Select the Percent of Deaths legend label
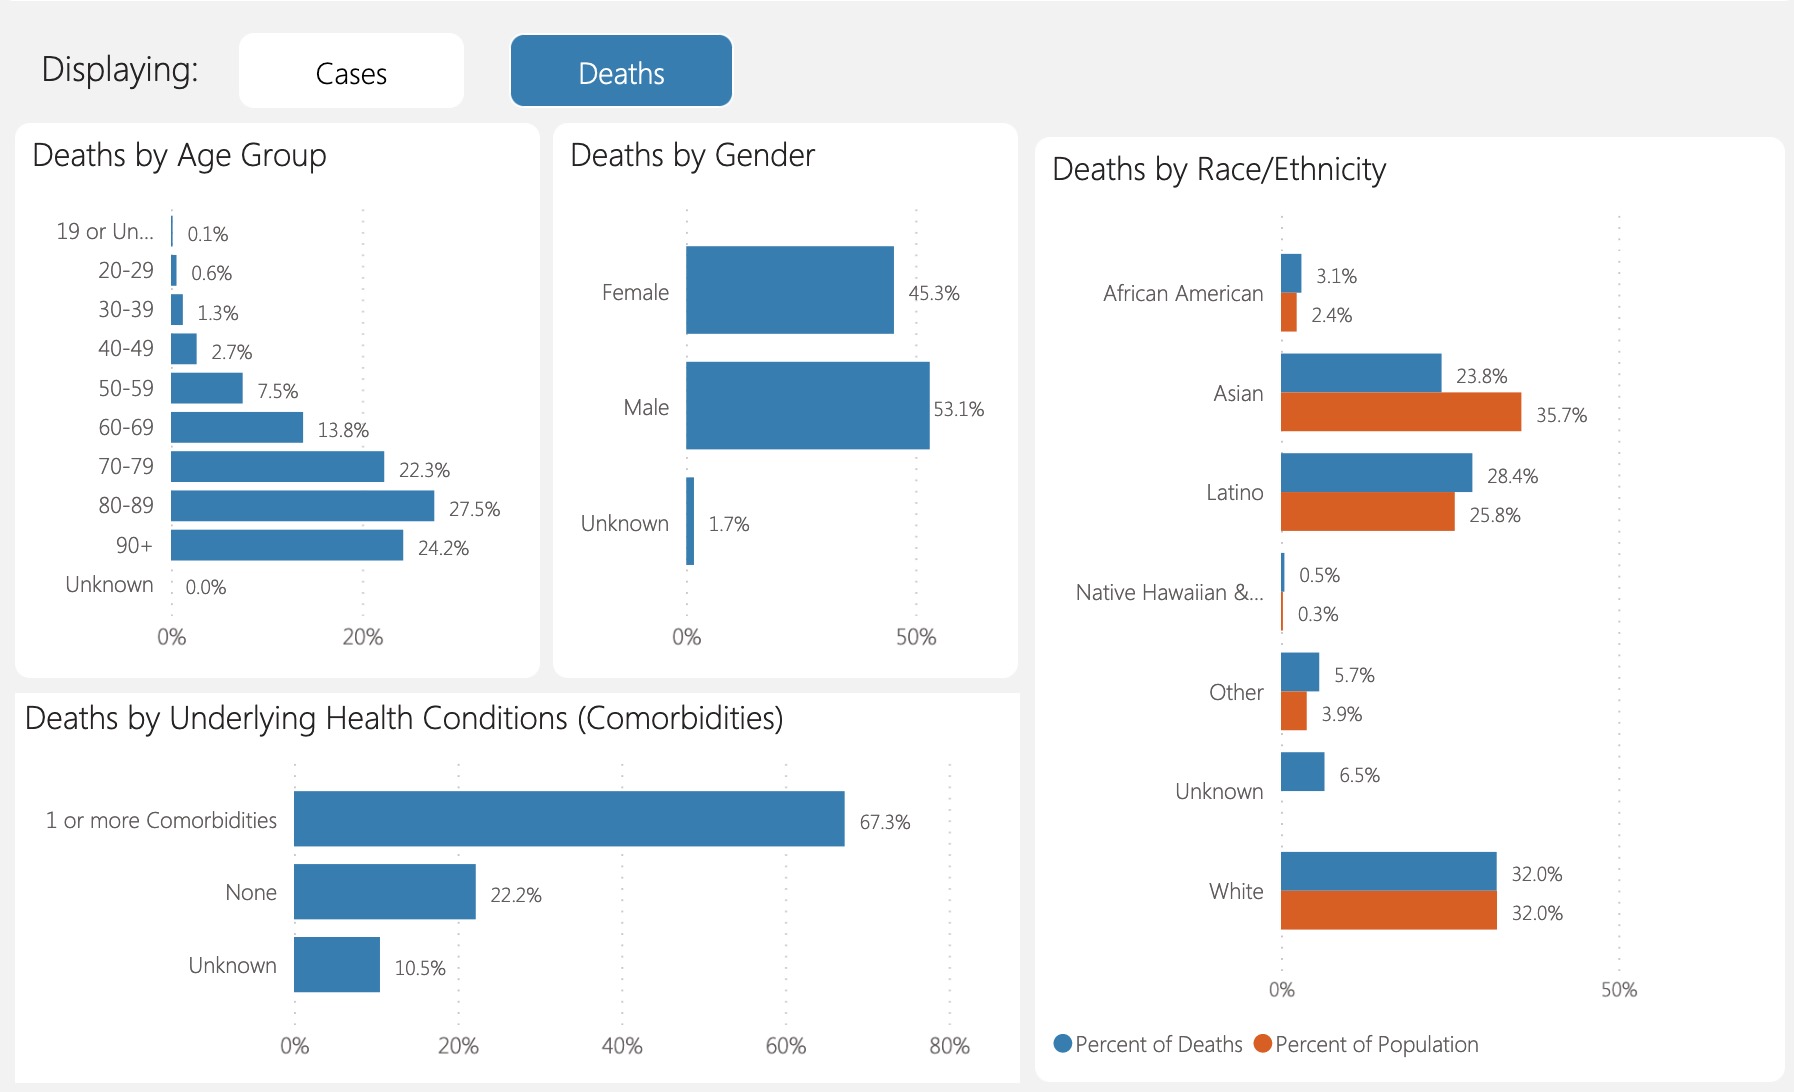This screenshot has height=1092, width=1794. click(x=1158, y=1044)
